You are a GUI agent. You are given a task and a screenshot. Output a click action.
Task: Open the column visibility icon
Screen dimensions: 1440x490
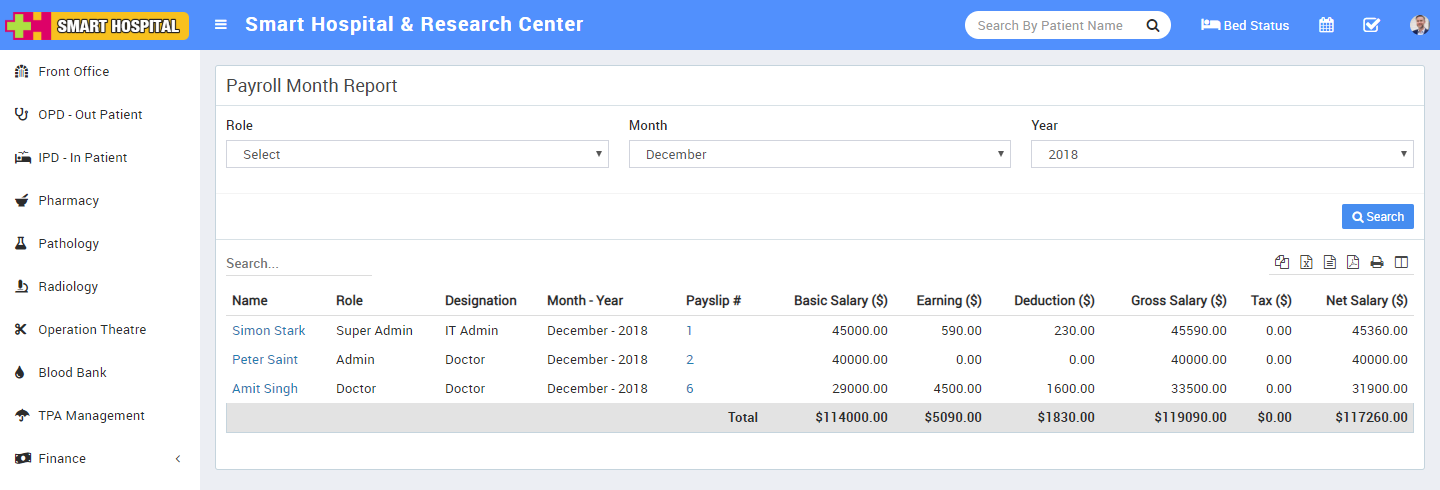point(1401,263)
